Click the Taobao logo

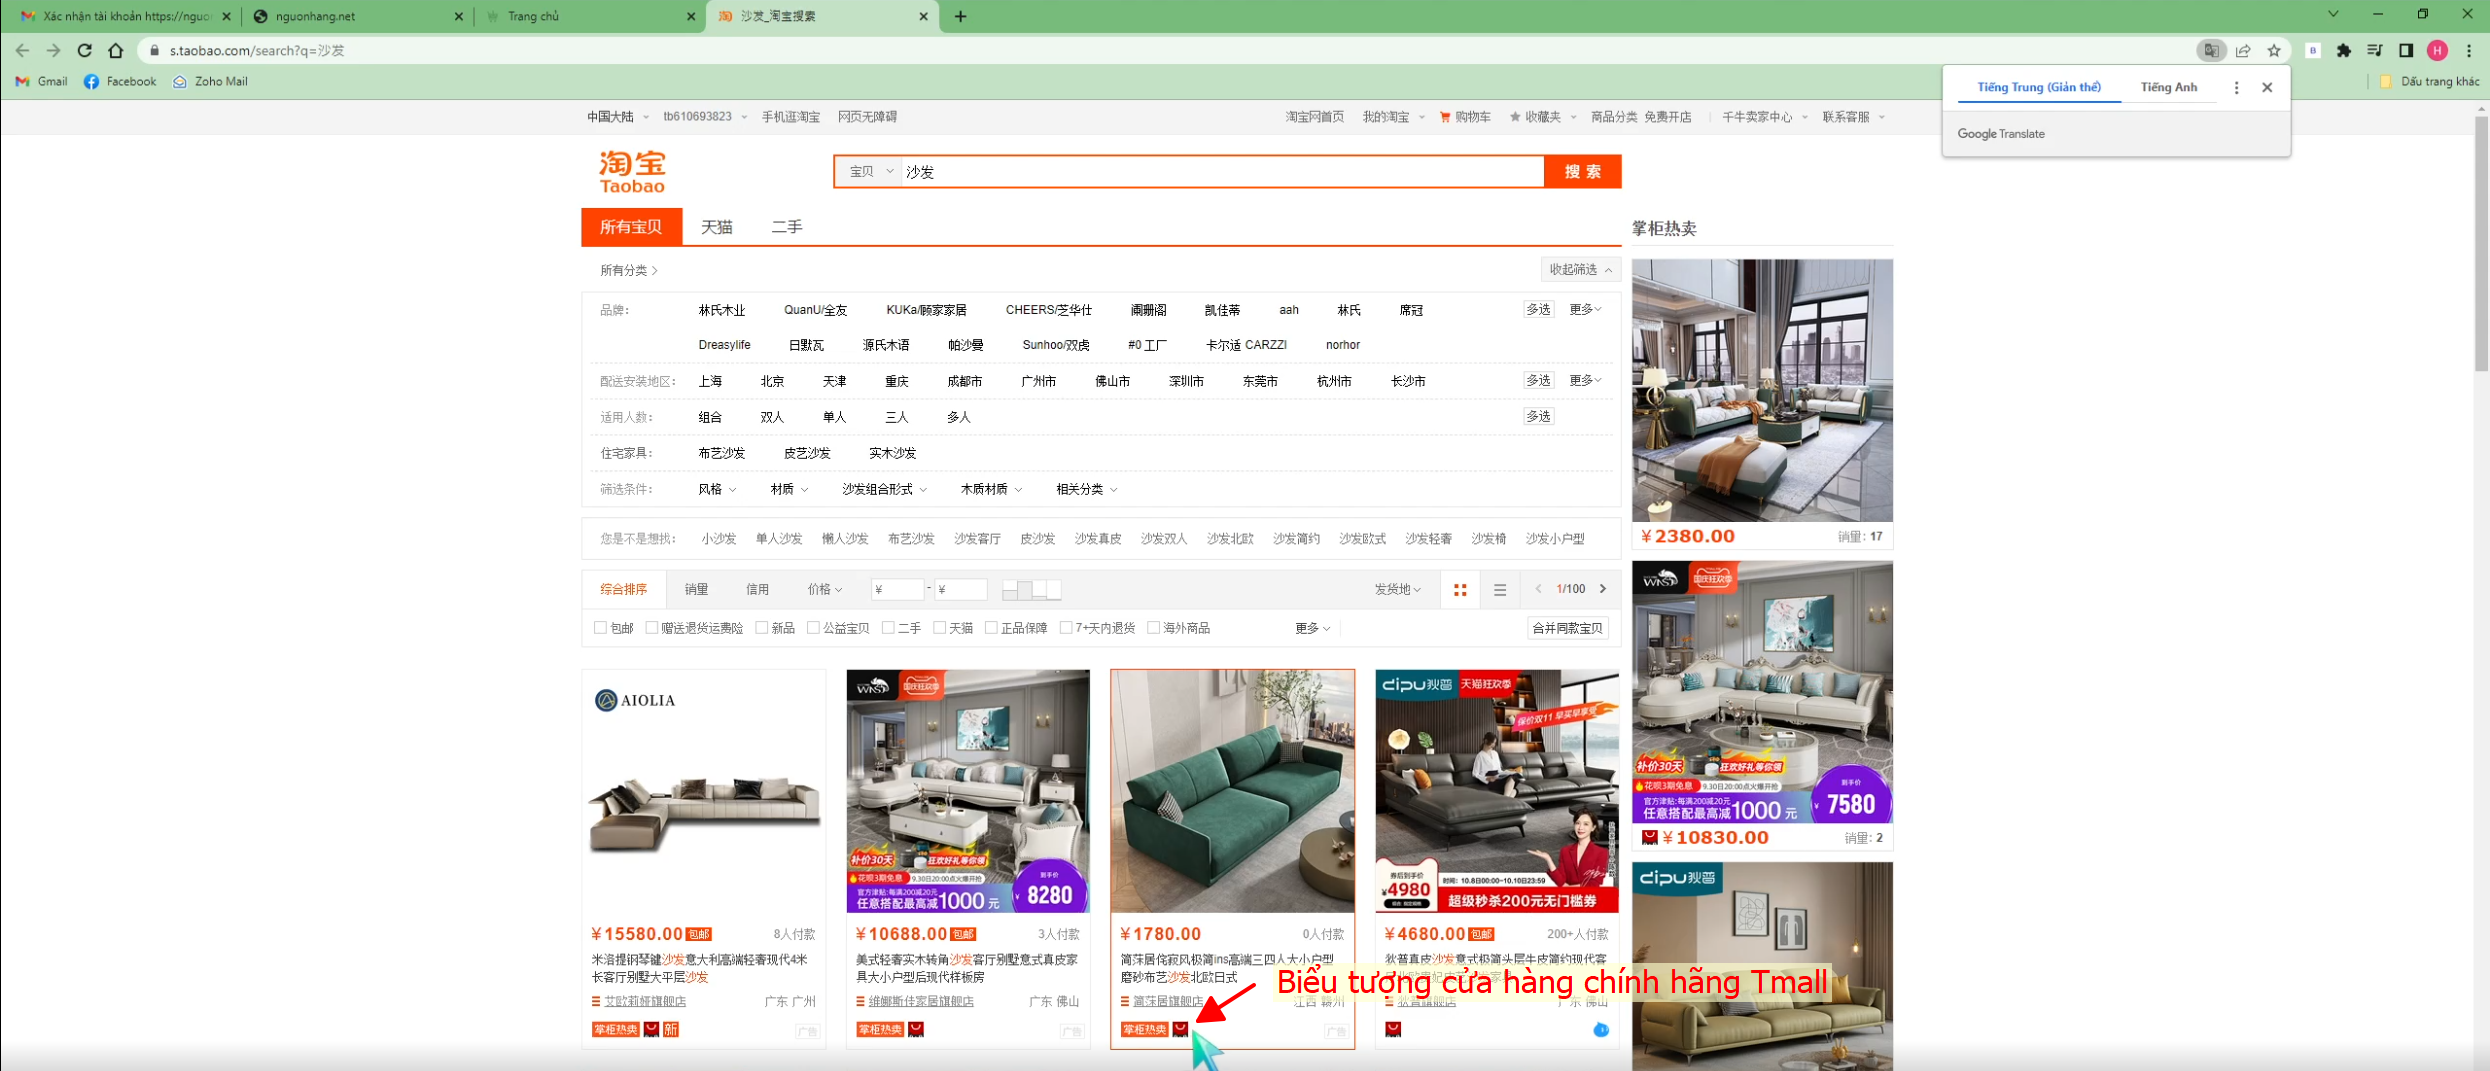click(632, 172)
